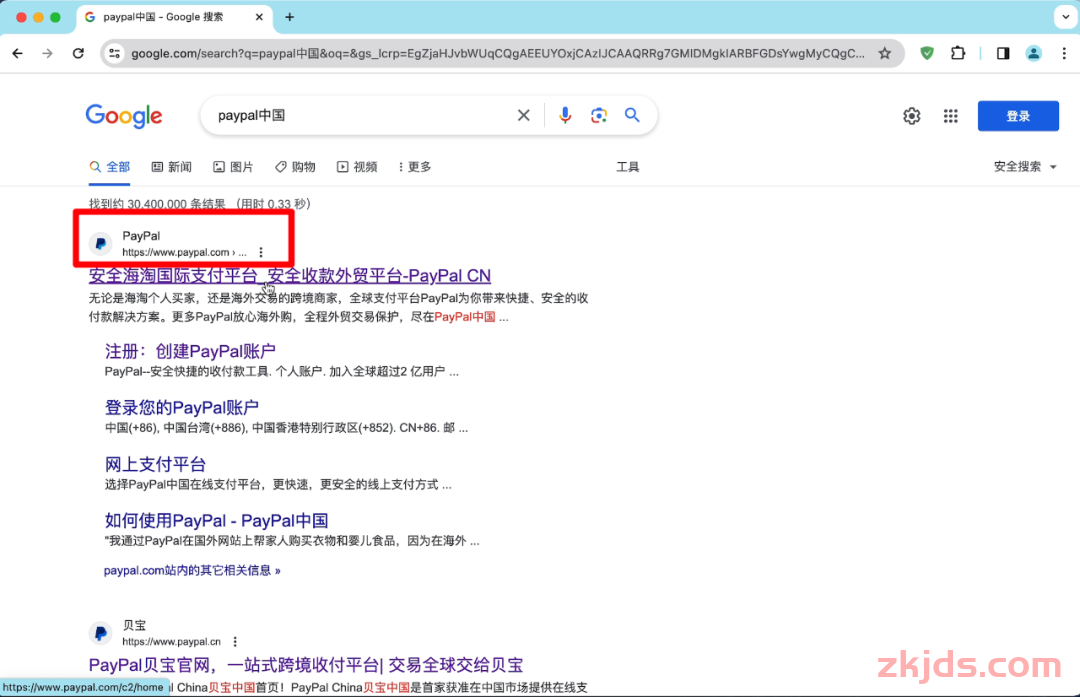Screen dimensions: 1080x697
Task: Open a new tab with plus button
Action: (x=289, y=17)
